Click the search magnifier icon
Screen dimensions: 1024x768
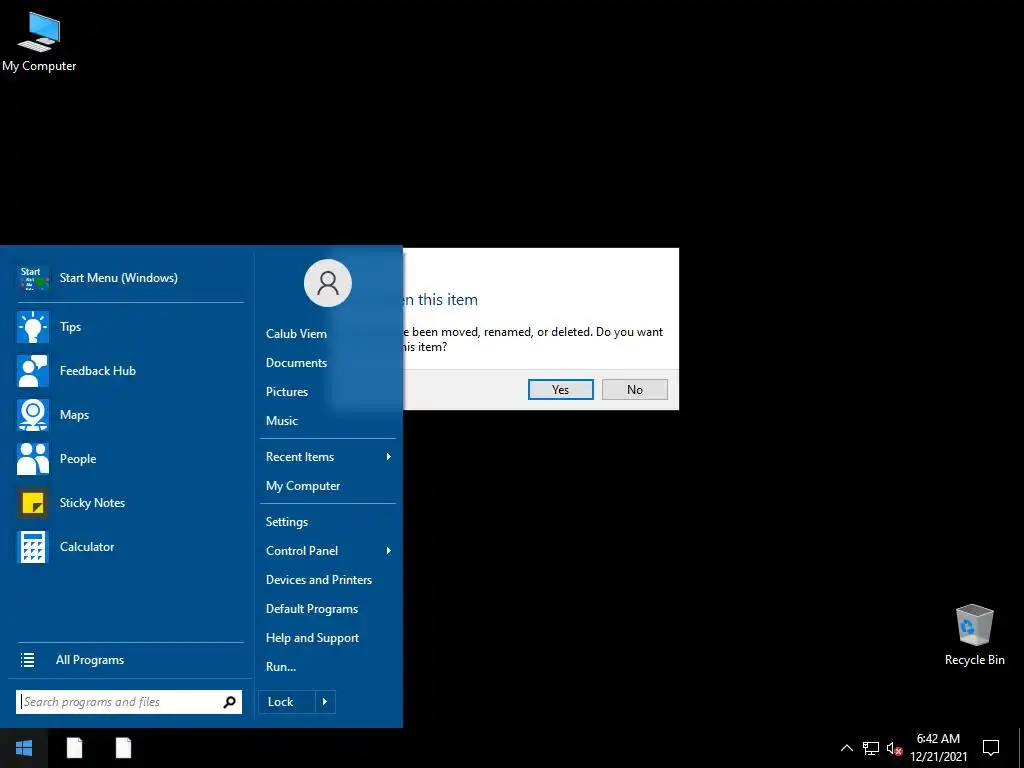[x=229, y=702]
